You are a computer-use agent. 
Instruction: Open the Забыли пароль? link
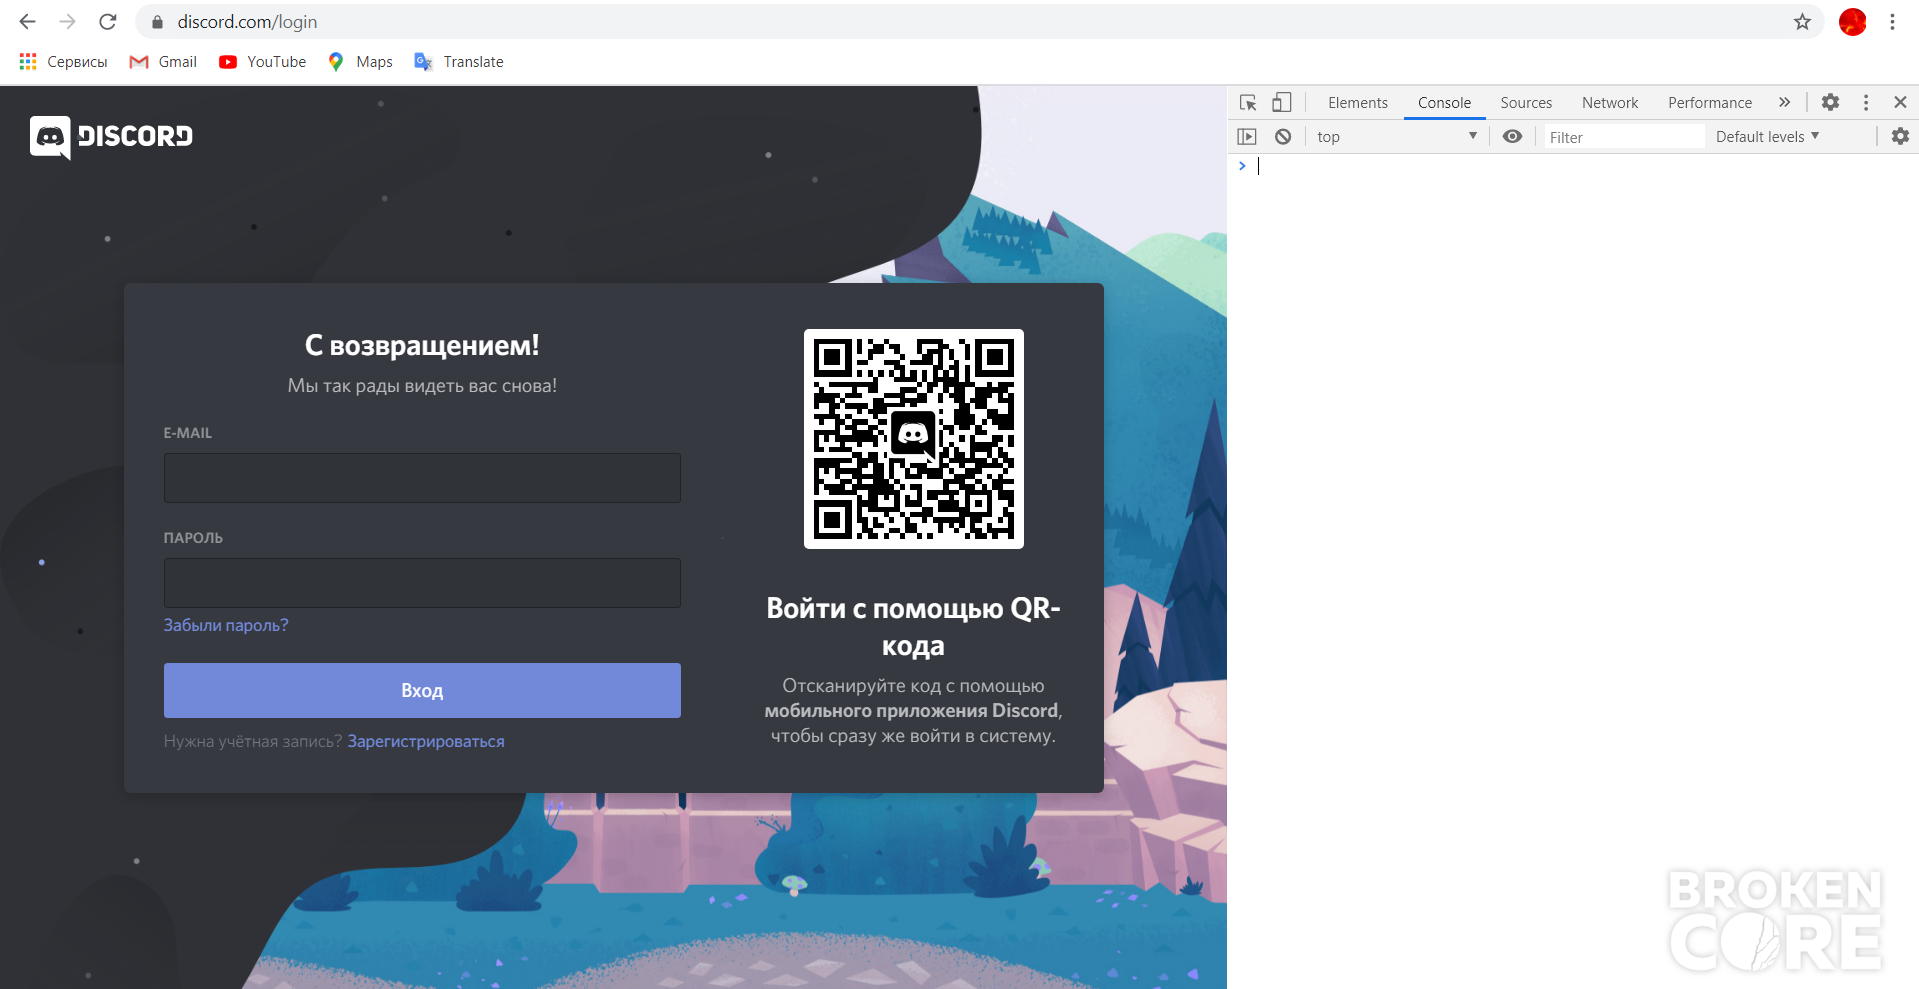click(226, 625)
